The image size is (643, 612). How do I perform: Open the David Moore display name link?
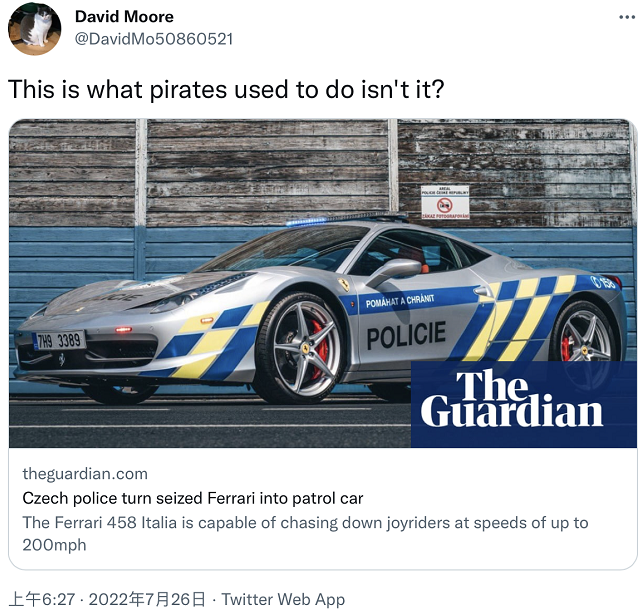124,17
